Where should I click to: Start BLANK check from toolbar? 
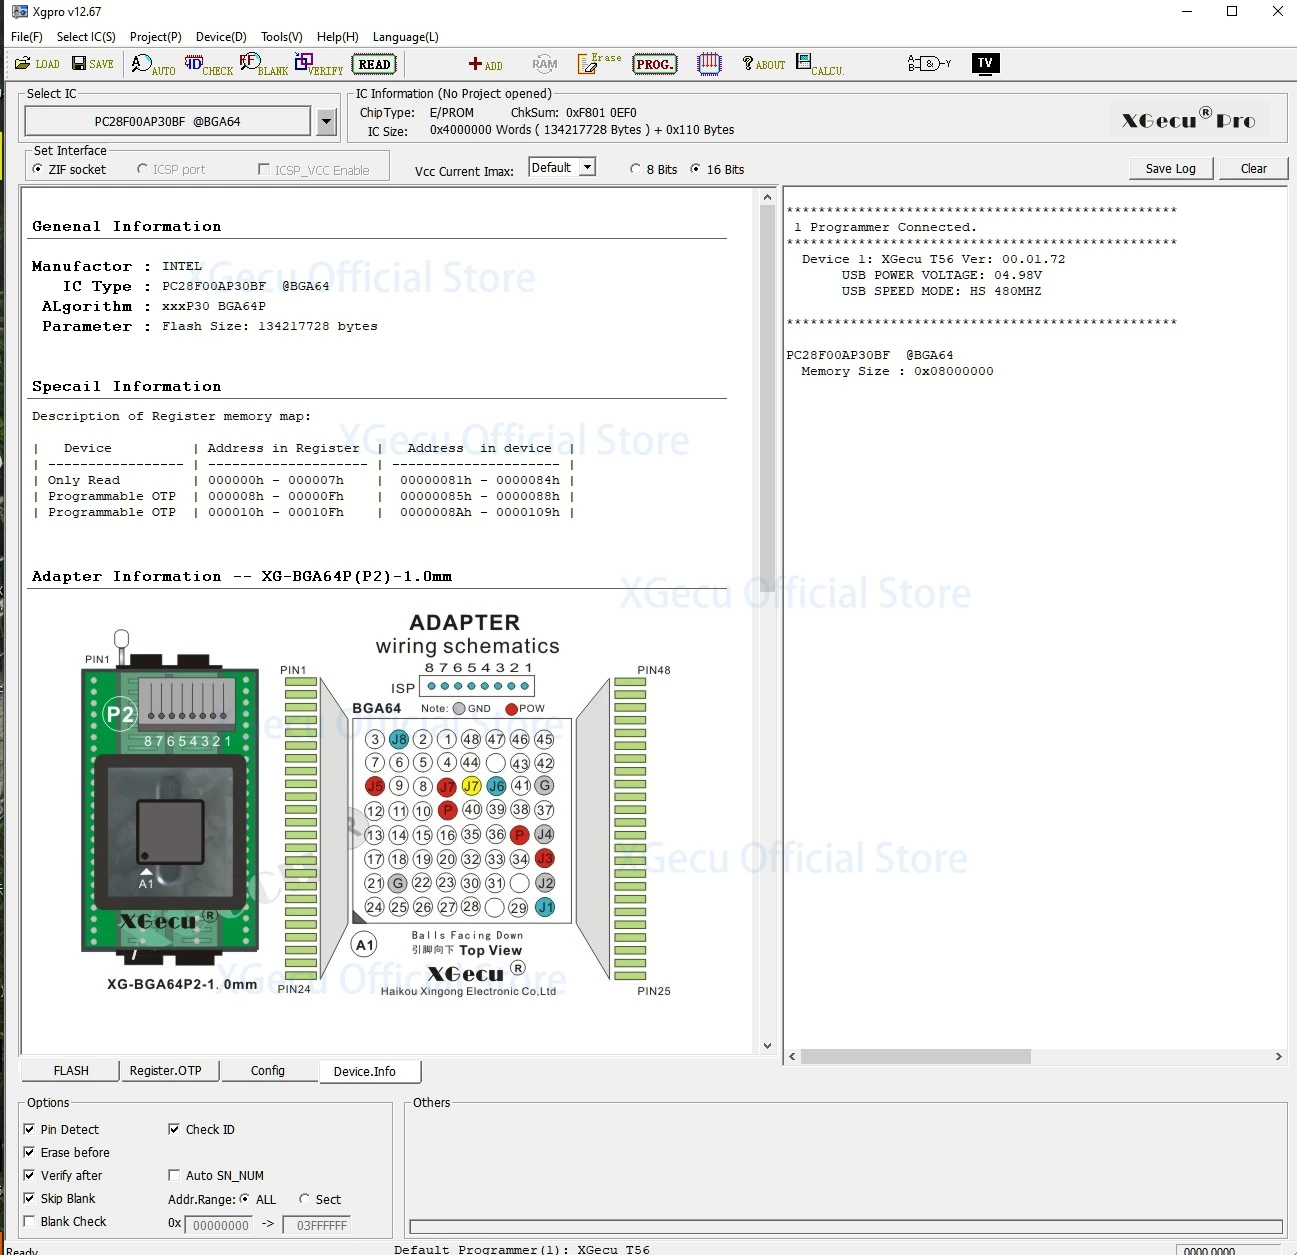(263, 65)
